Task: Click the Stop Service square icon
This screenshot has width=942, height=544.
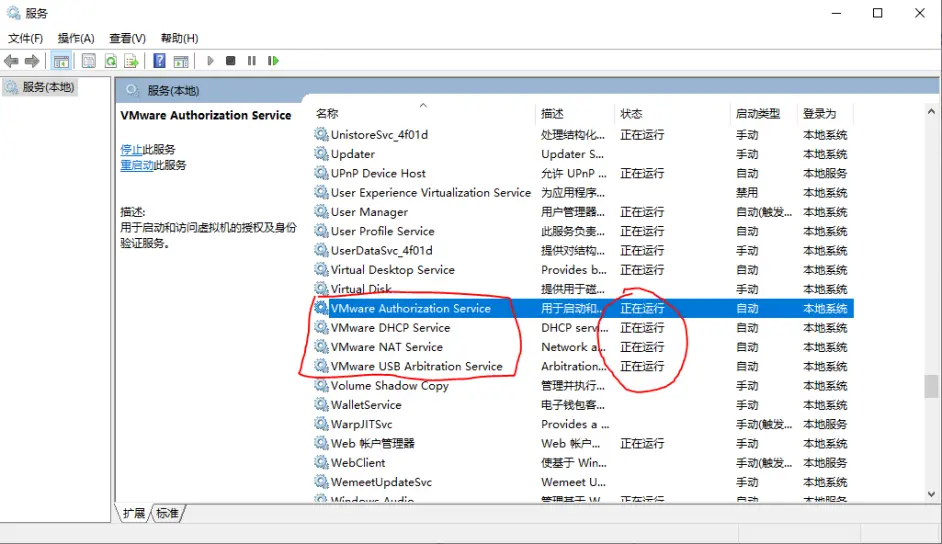Action: click(230, 61)
